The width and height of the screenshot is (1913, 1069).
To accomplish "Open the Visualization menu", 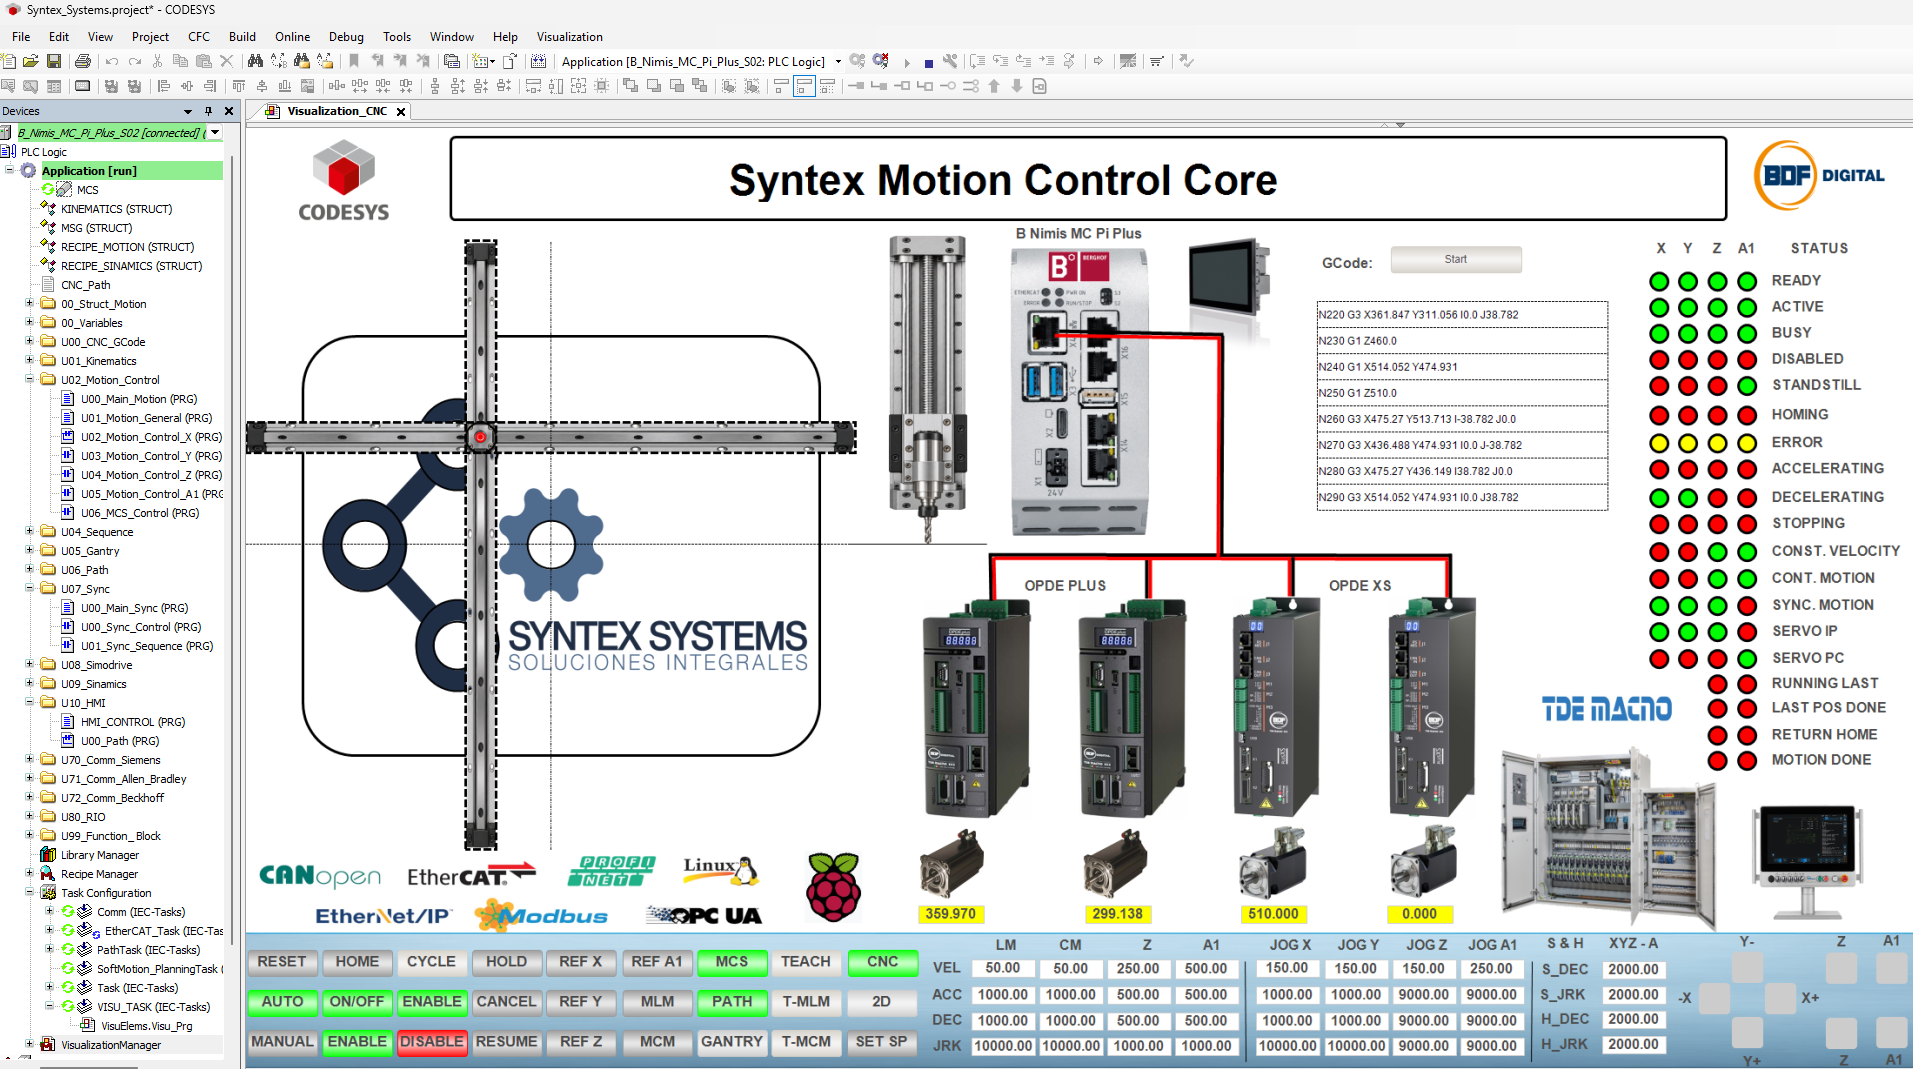I will pyautogui.click(x=570, y=37).
